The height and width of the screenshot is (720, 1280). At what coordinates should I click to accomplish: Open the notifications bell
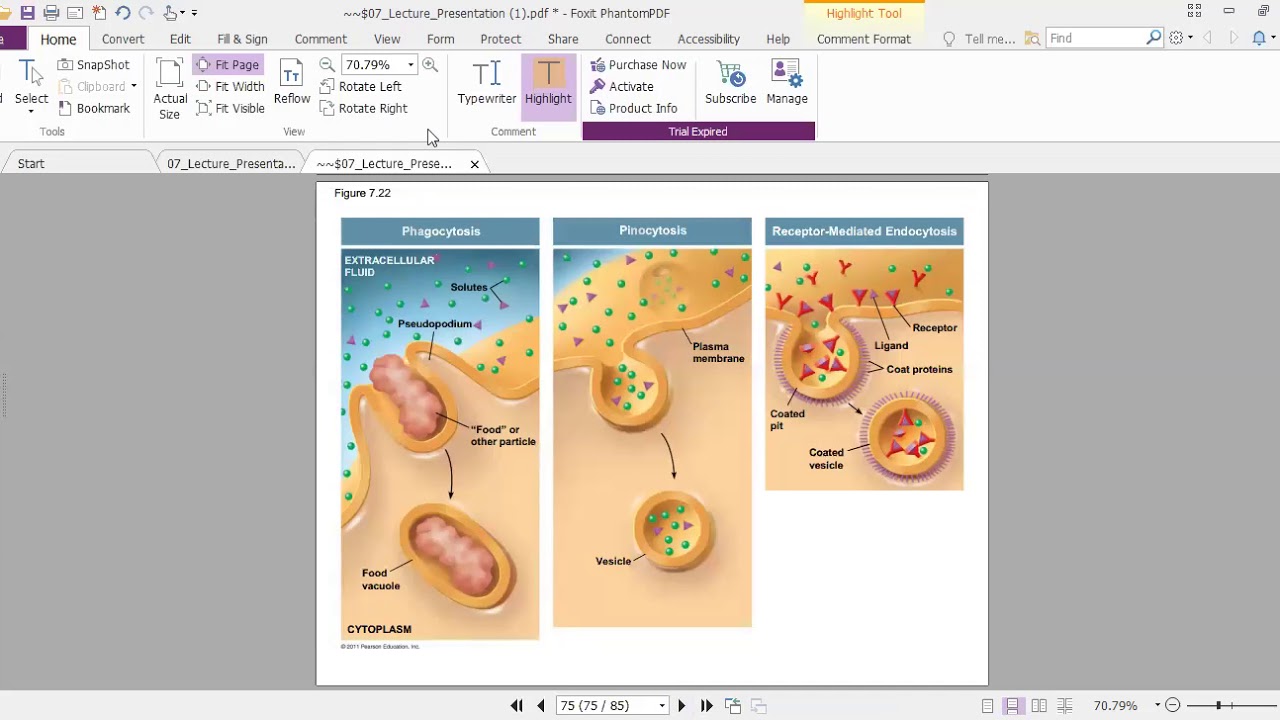[1259, 38]
